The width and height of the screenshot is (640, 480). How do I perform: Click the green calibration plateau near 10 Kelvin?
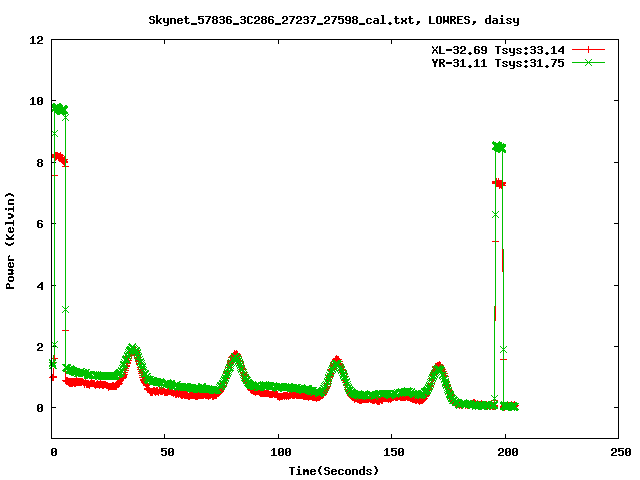coord(60,109)
